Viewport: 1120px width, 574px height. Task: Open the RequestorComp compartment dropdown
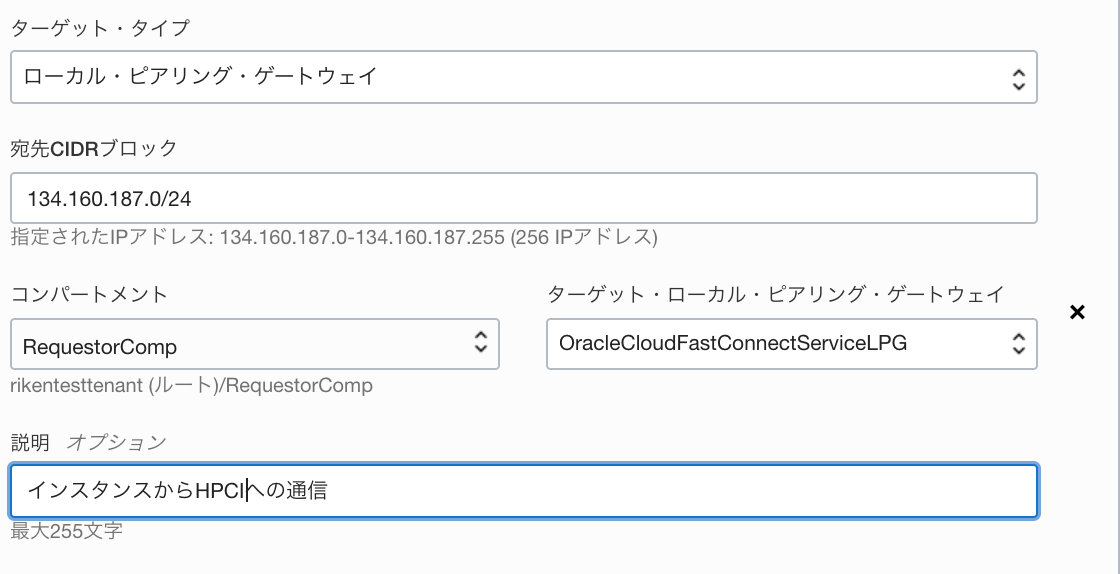pyautogui.click(x=255, y=344)
